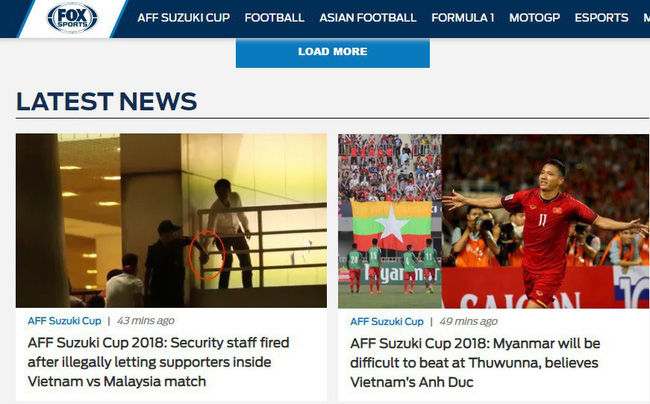Screen dimensions: 650x404
Task: Click red circle highlight in security photo
Action: (x=207, y=255)
